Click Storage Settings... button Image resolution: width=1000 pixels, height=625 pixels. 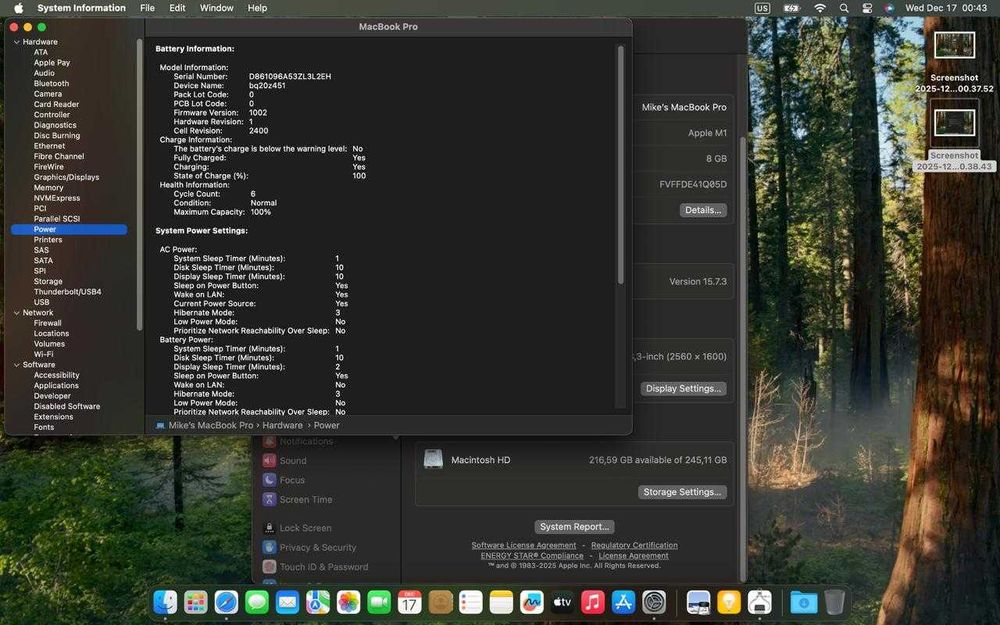coord(682,492)
